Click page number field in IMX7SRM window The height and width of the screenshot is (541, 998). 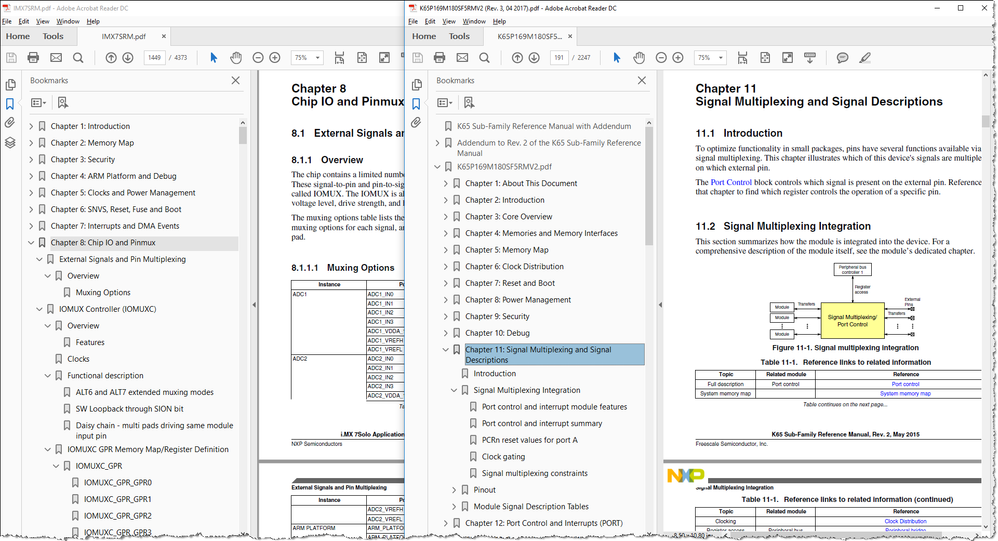[x=155, y=58]
